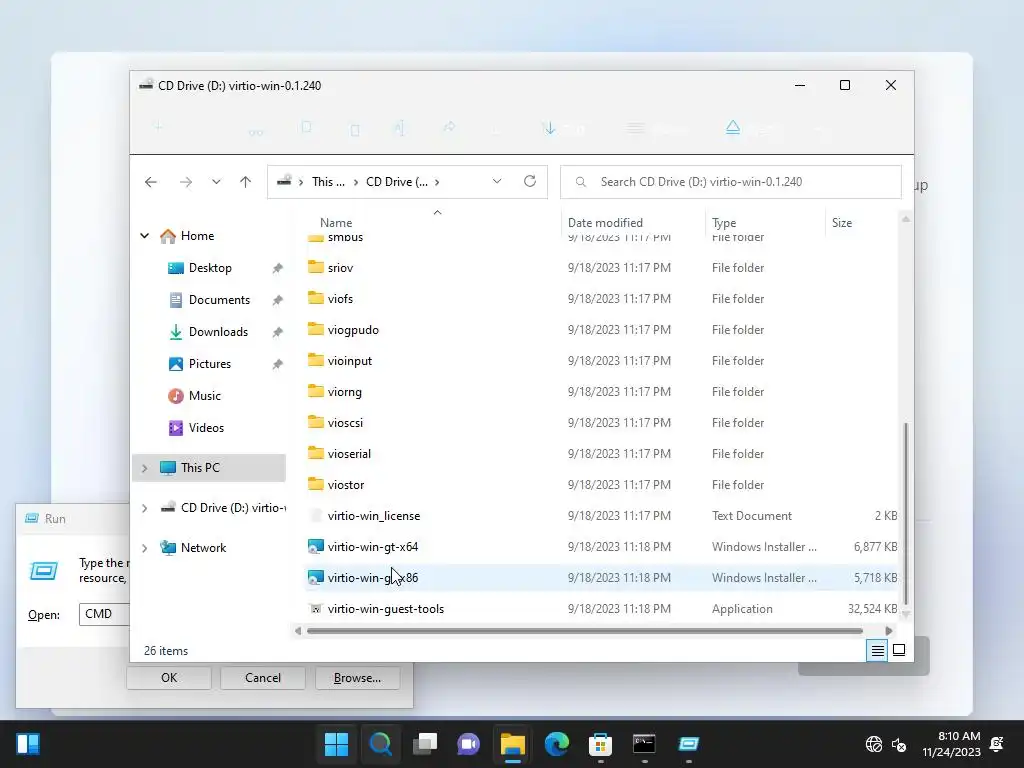This screenshot has width=1024, height=768.
Task: Open the recent locations chevron
Action: 216,182
